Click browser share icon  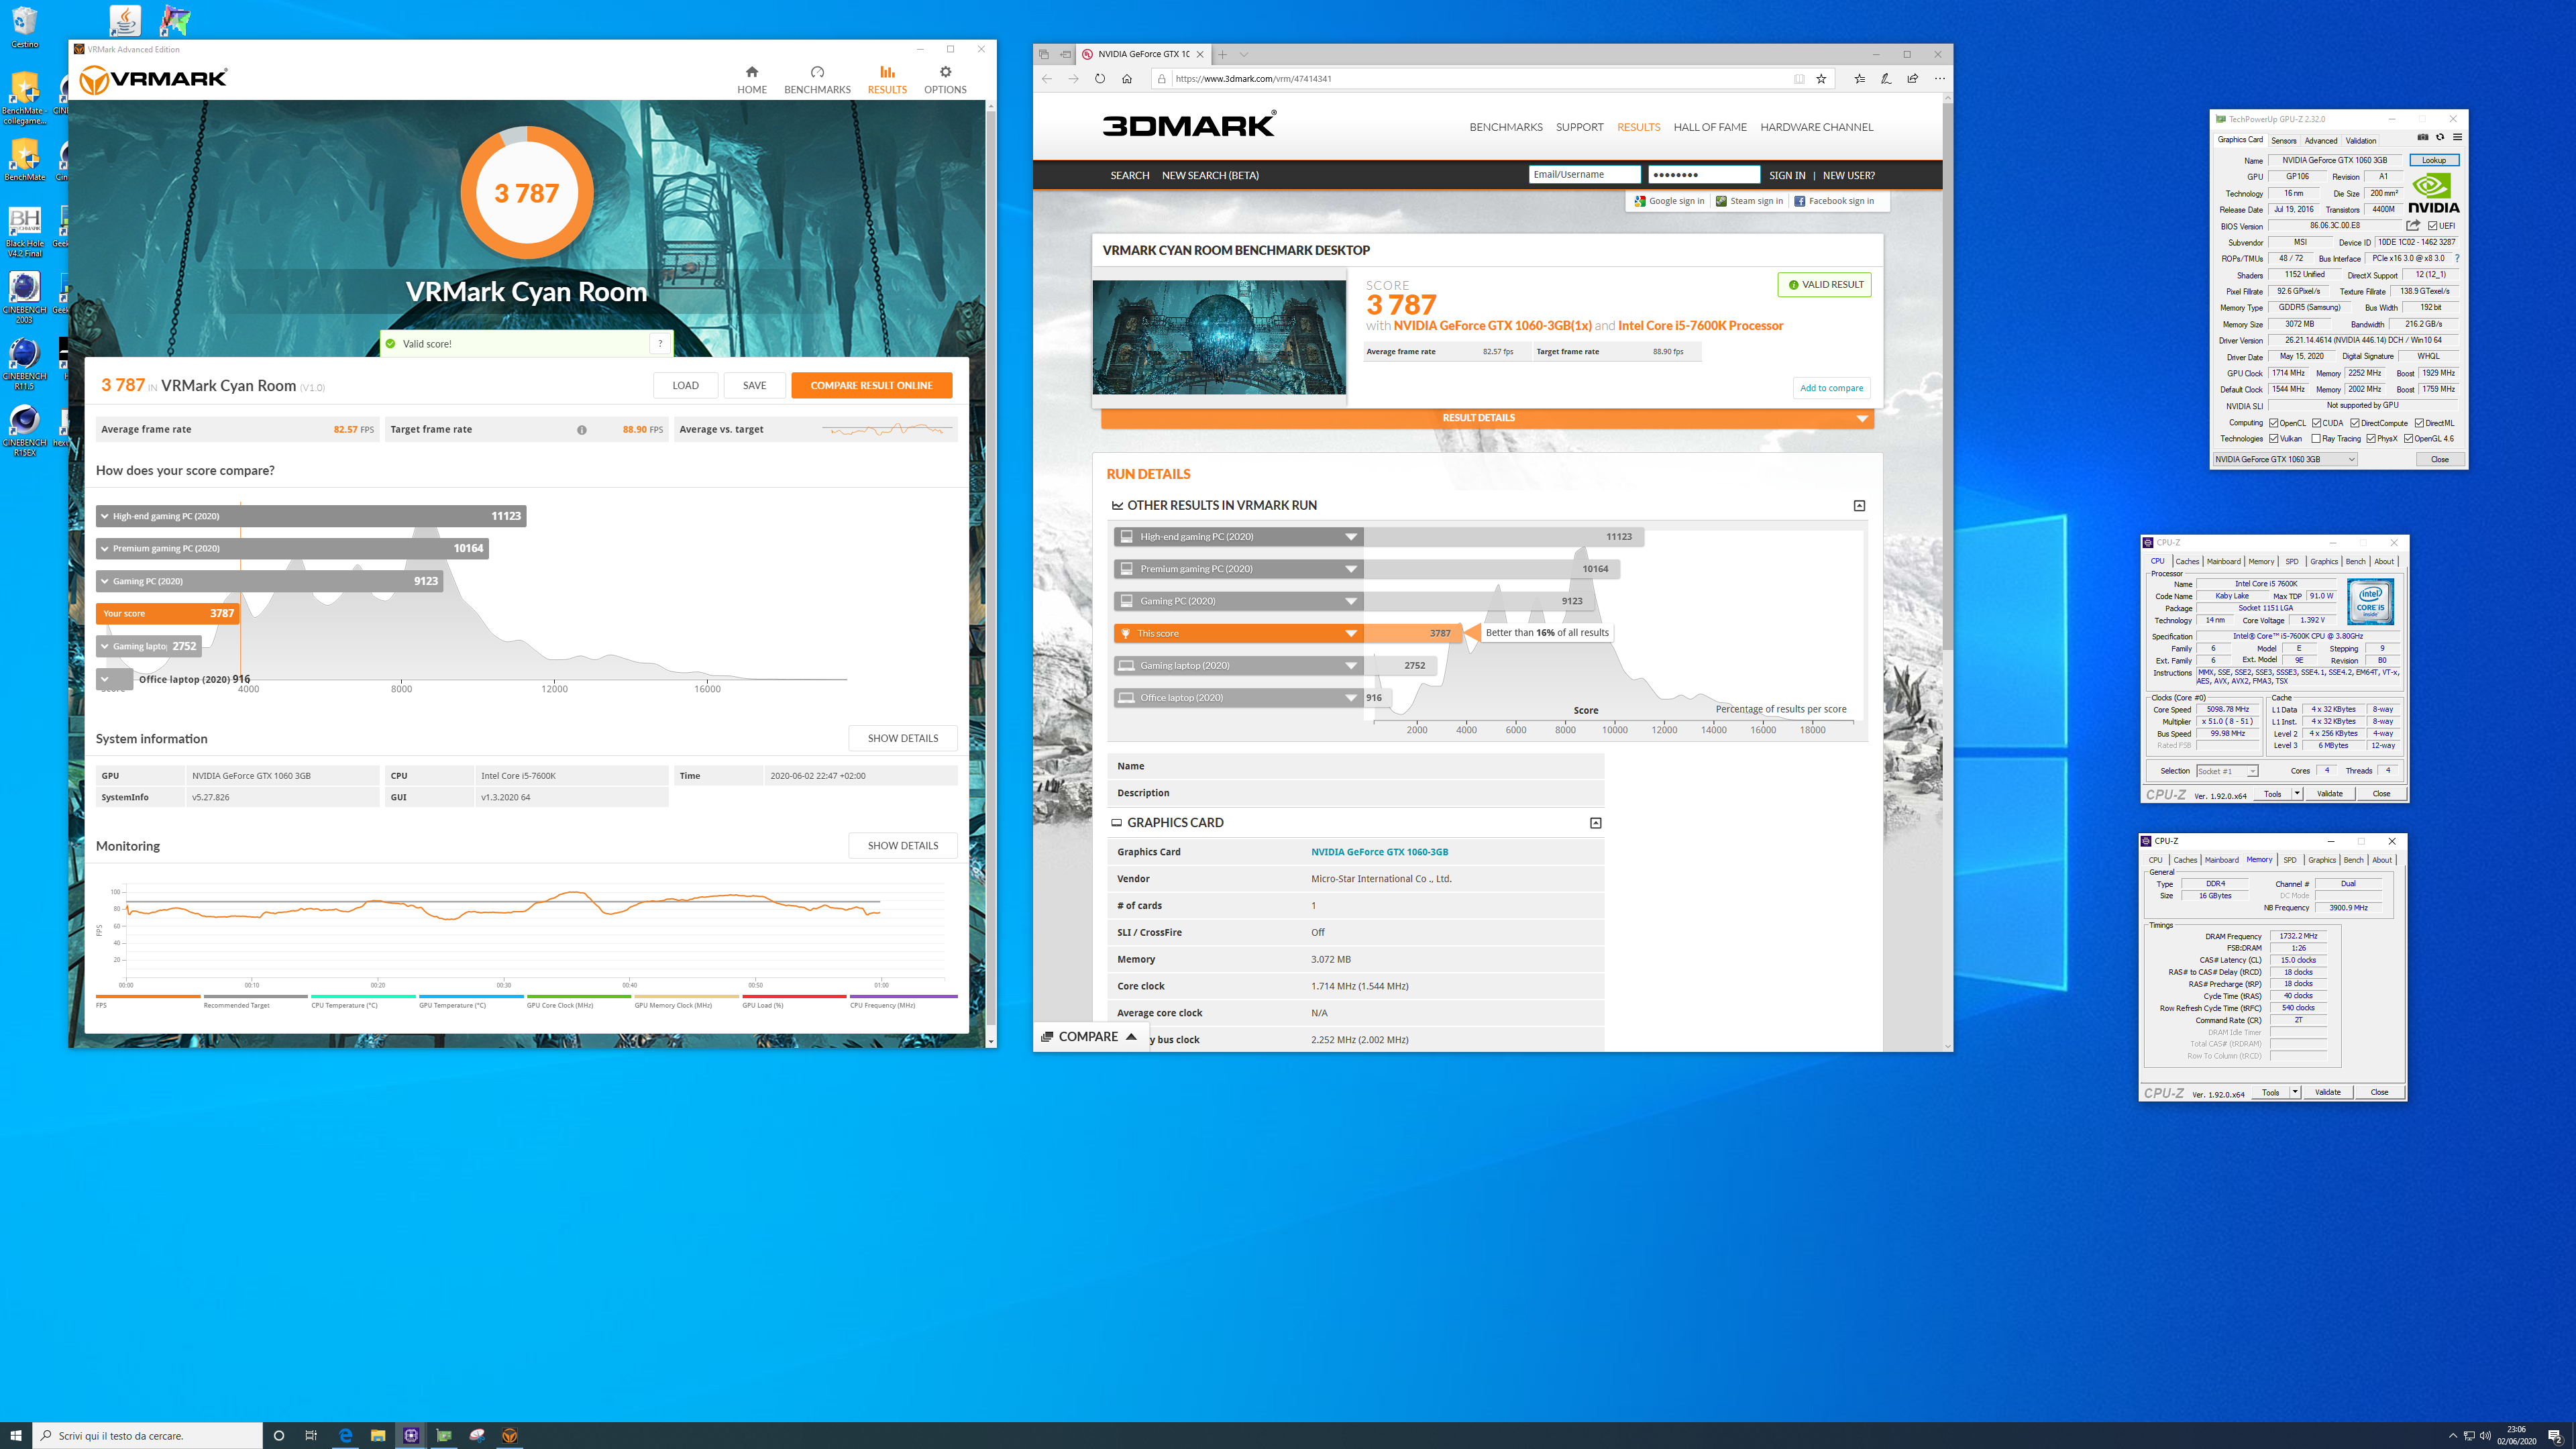[x=1913, y=79]
